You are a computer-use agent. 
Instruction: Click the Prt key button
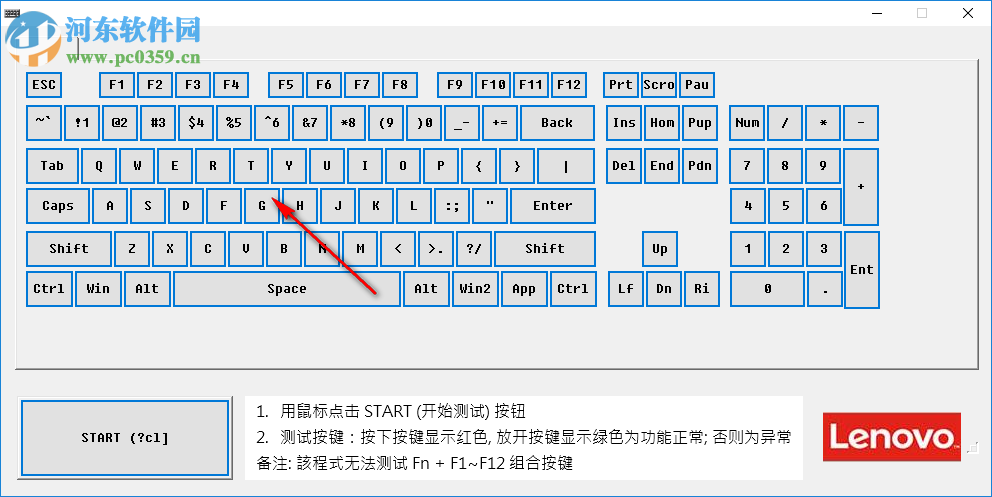click(621, 85)
